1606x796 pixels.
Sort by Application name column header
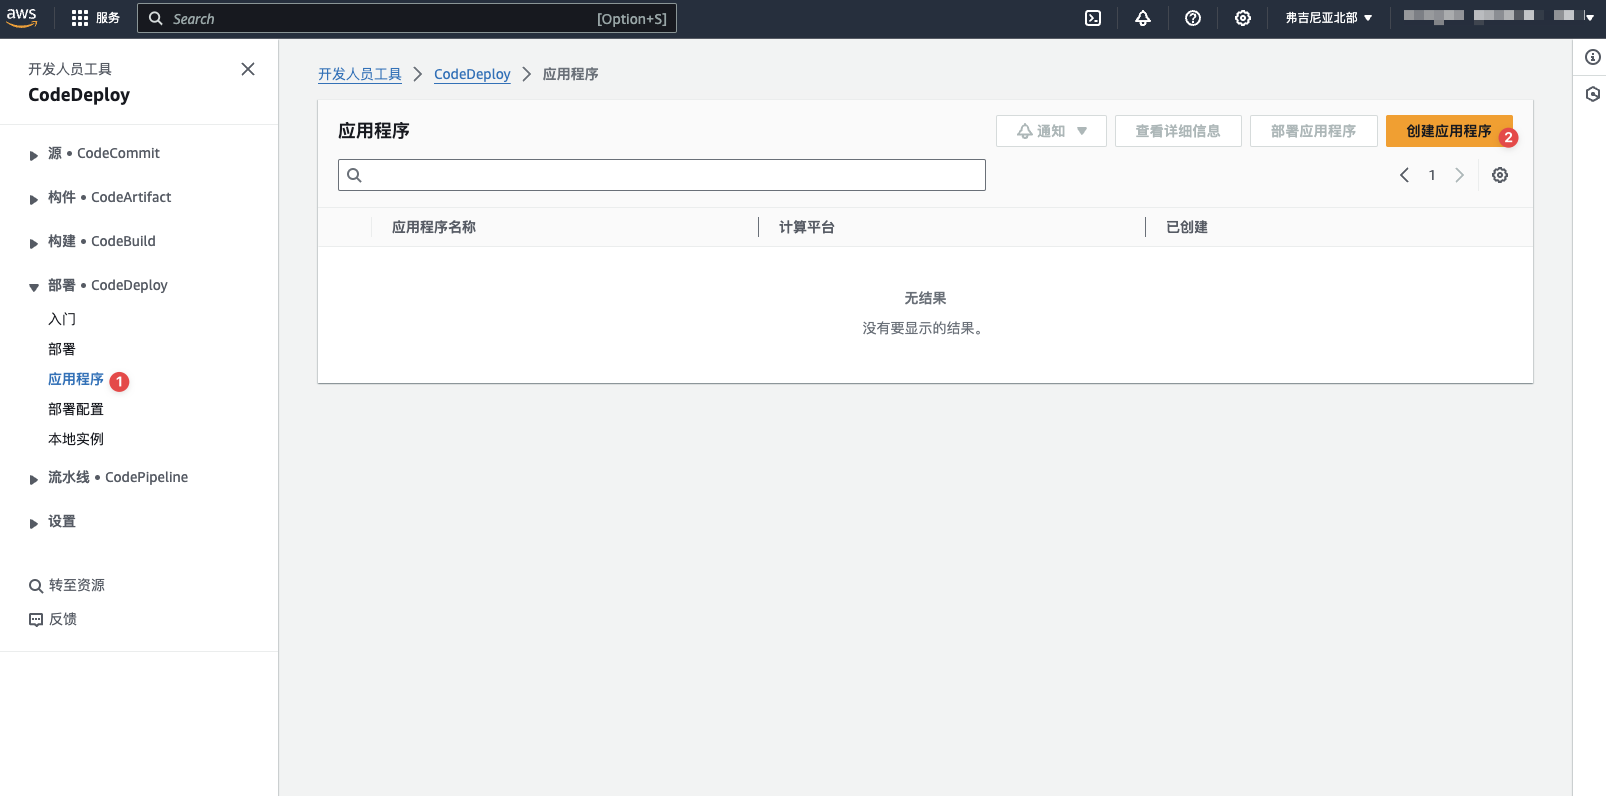coord(434,227)
